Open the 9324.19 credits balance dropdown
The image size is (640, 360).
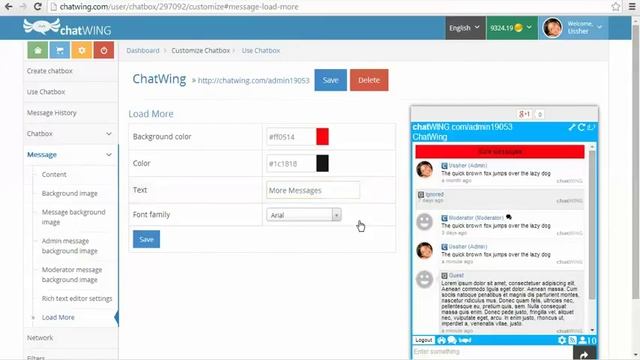tap(512, 28)
